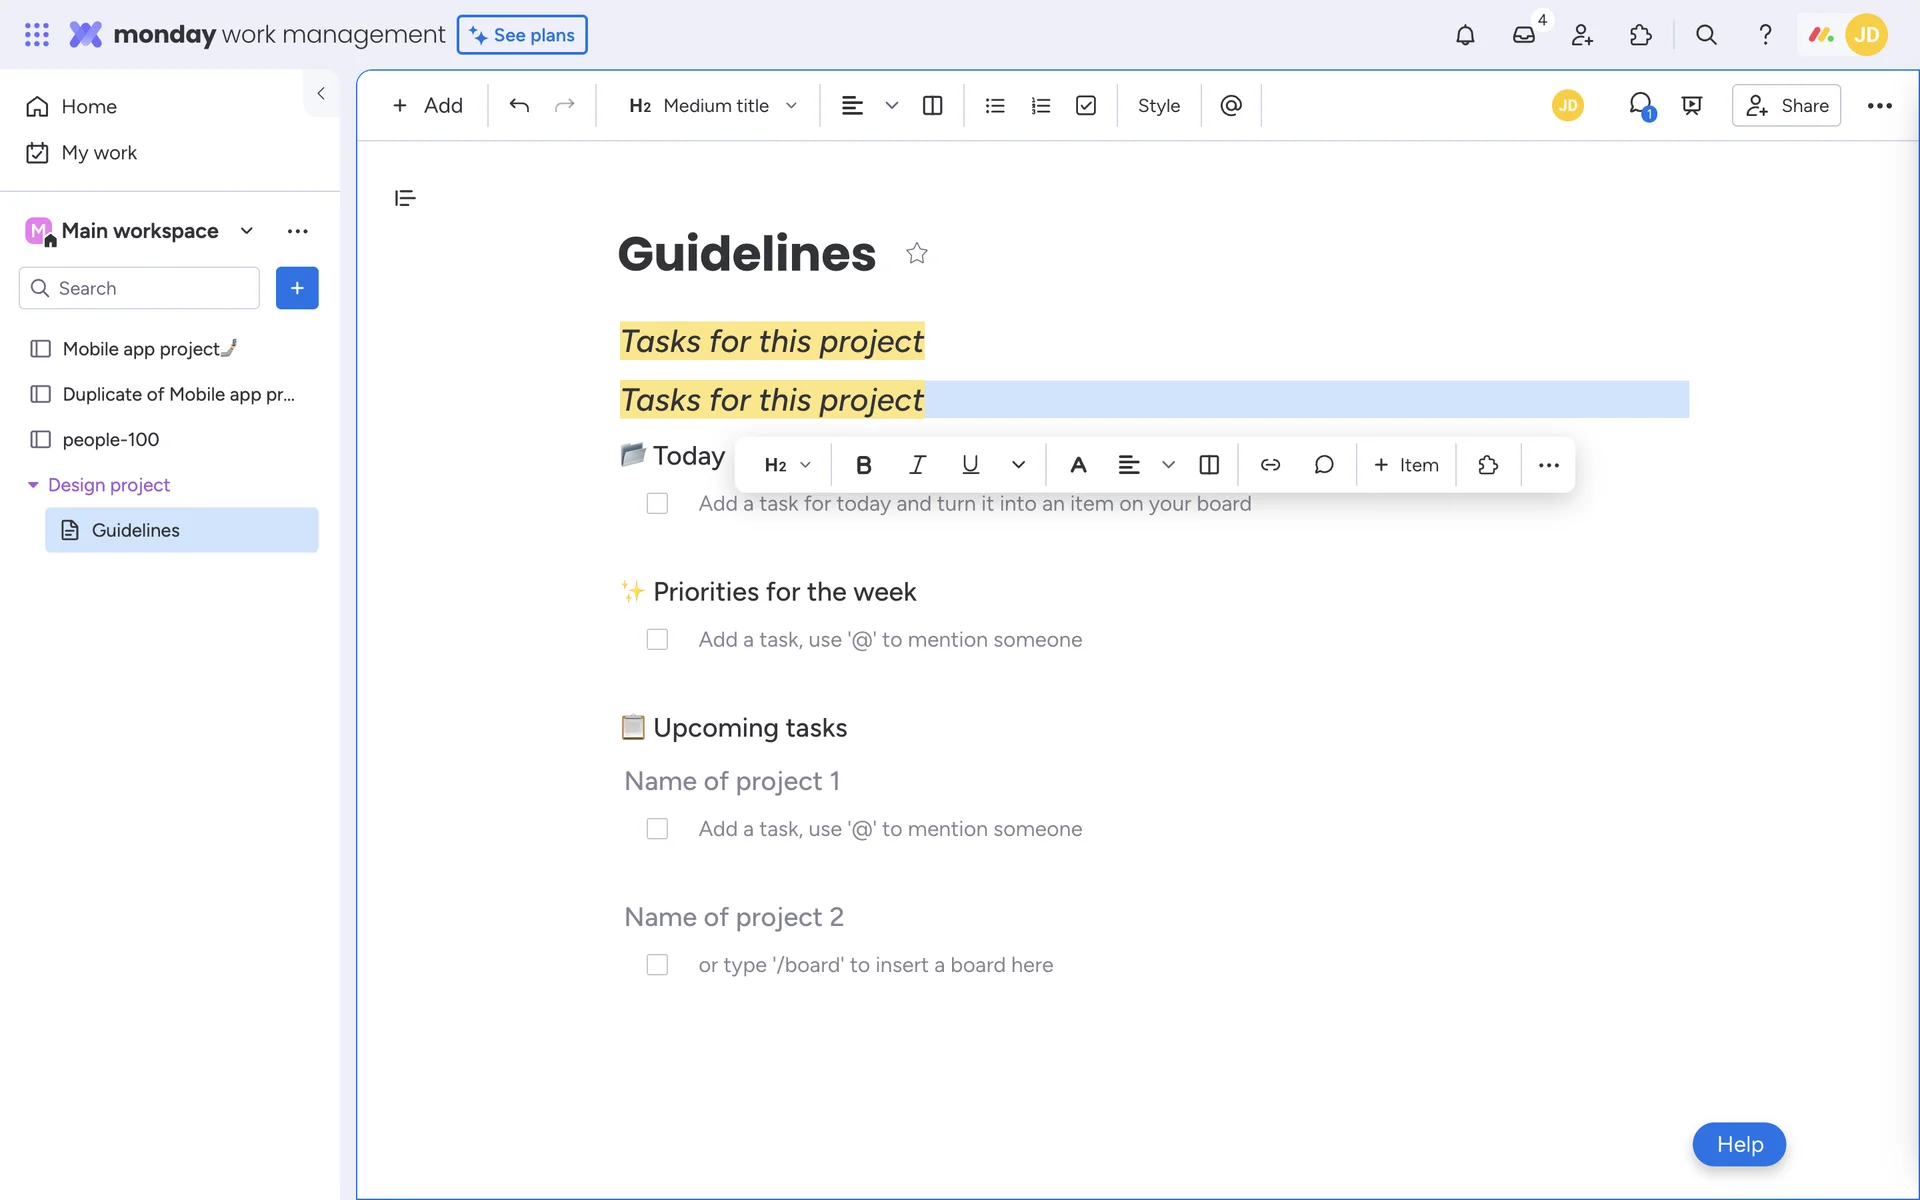This screenshot has height=1200, width=1920.
Task: Expand the Main workspace chevron
Action: [x=247, y=231]
